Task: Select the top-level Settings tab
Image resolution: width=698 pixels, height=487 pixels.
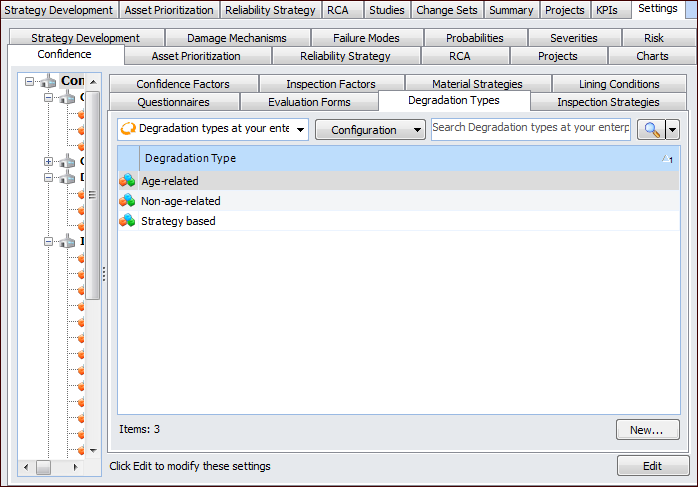Action: click(658, 8)
